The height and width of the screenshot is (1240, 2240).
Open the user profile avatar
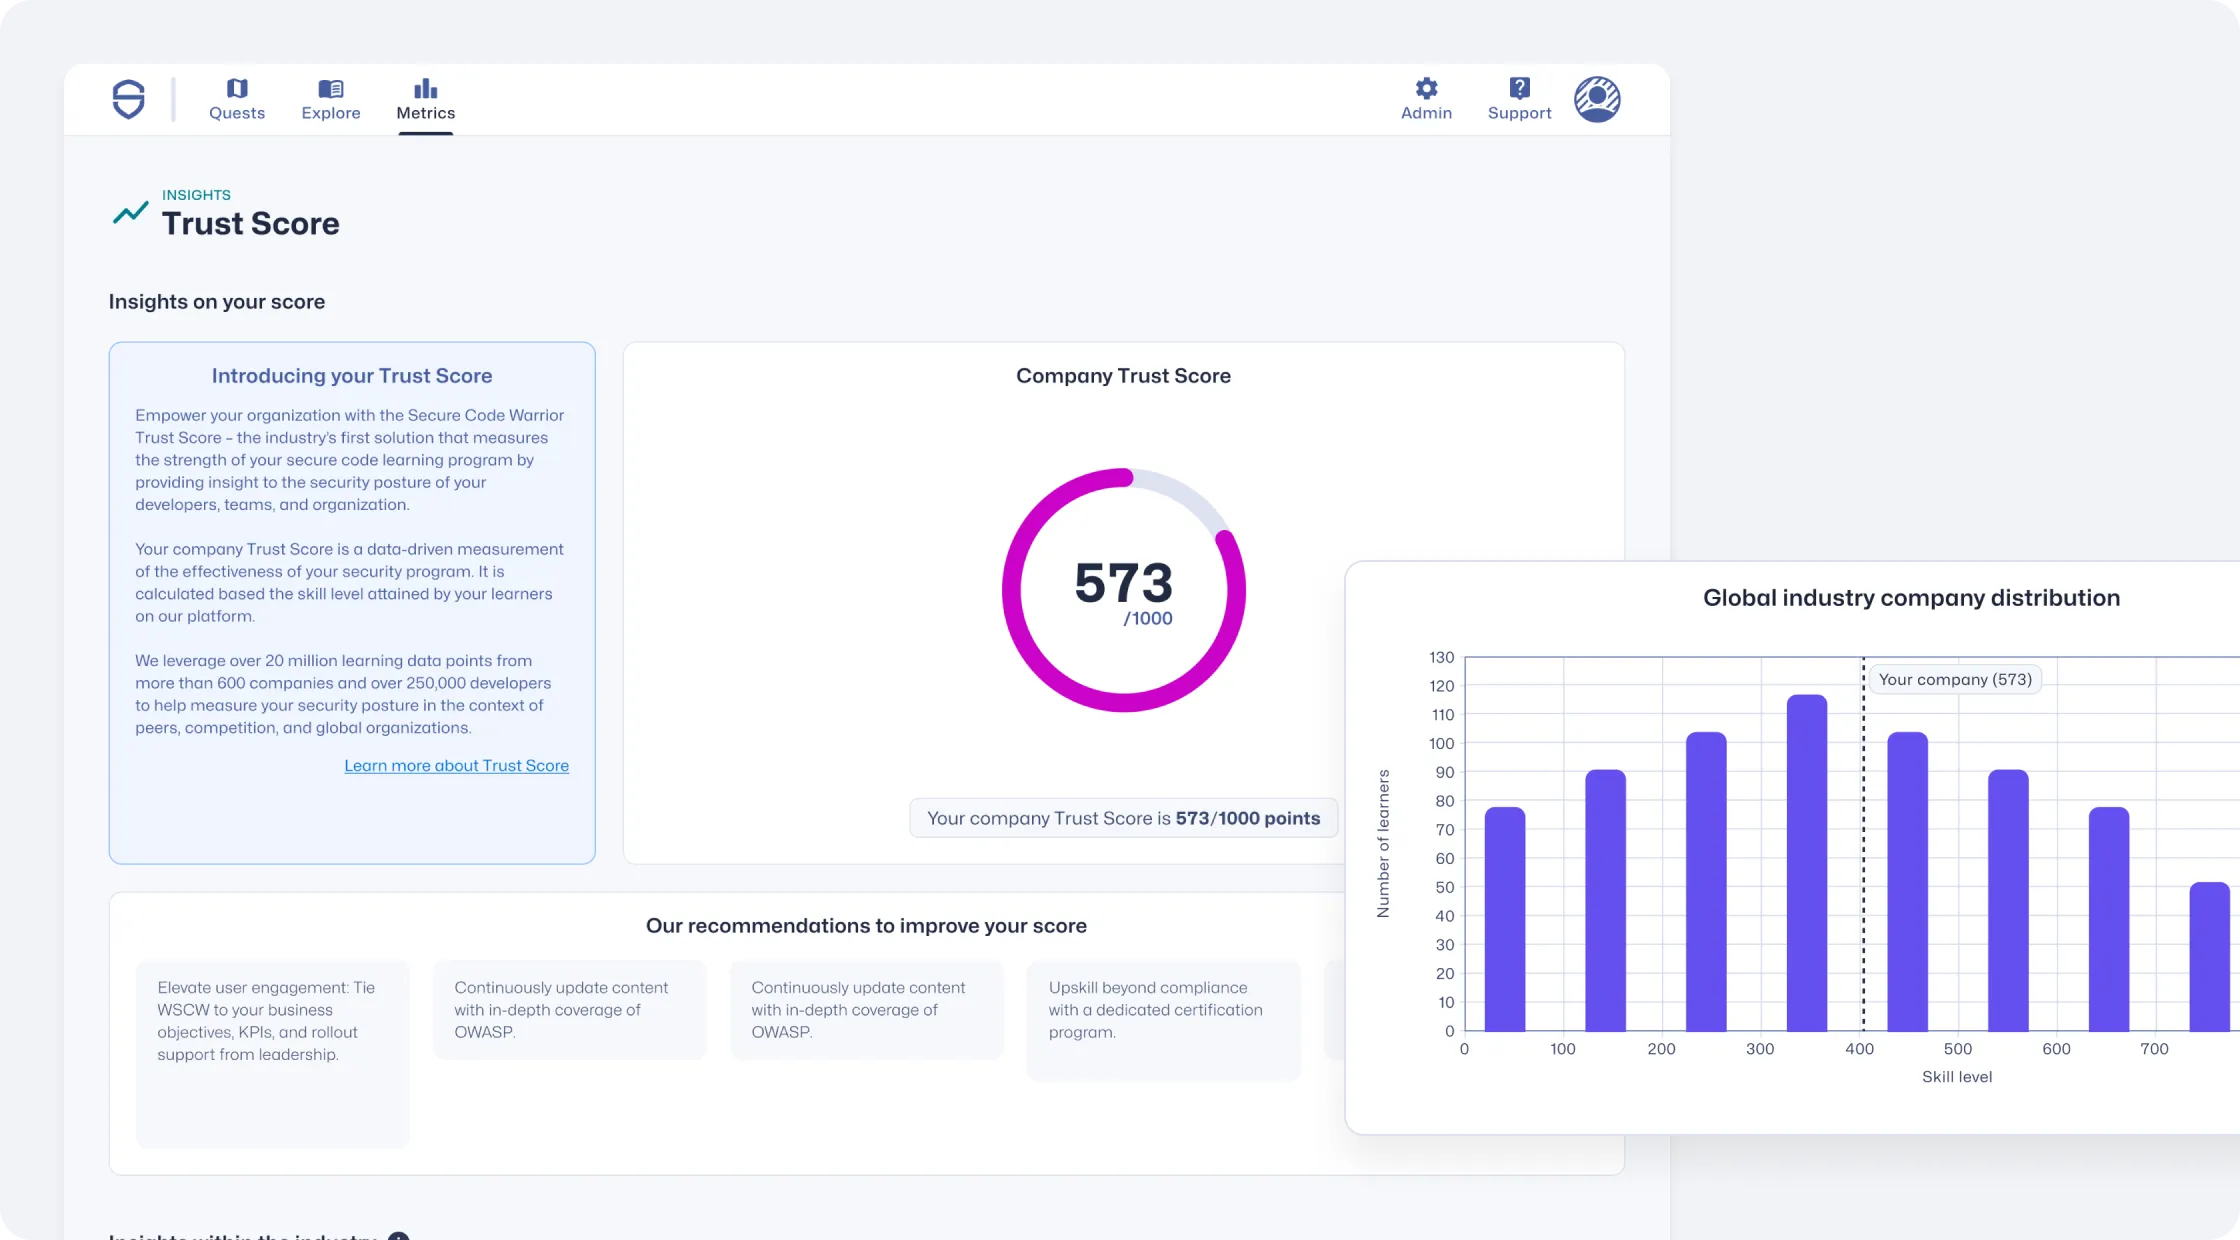(1597, 99)
